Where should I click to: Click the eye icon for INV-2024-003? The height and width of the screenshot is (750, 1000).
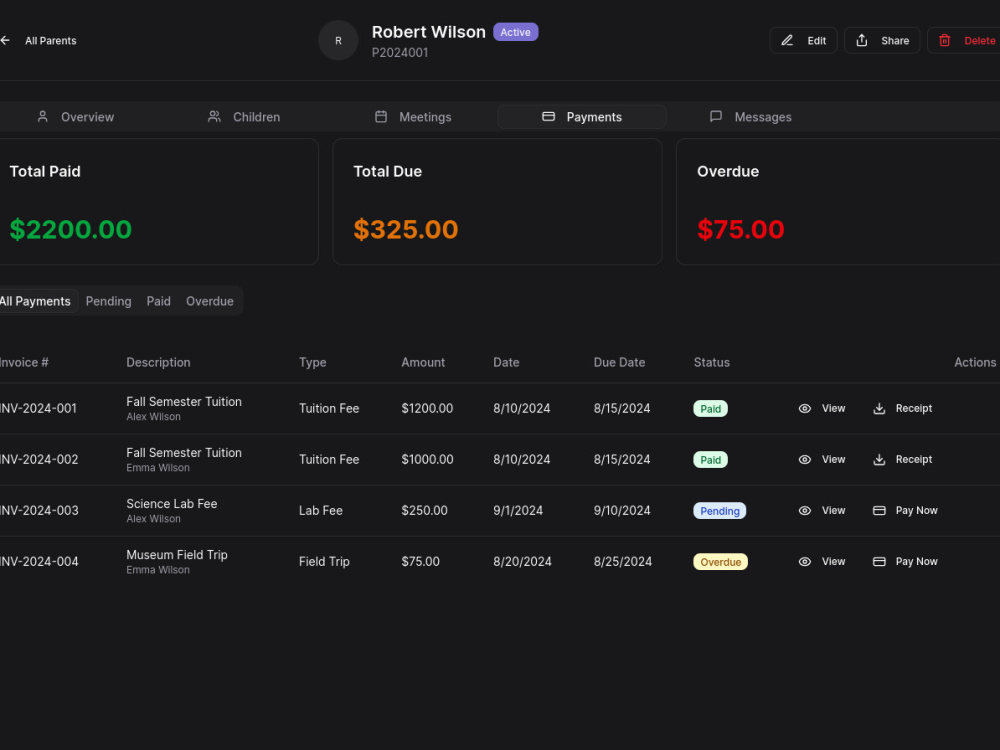pyautogui.click(x=805, y=511)
